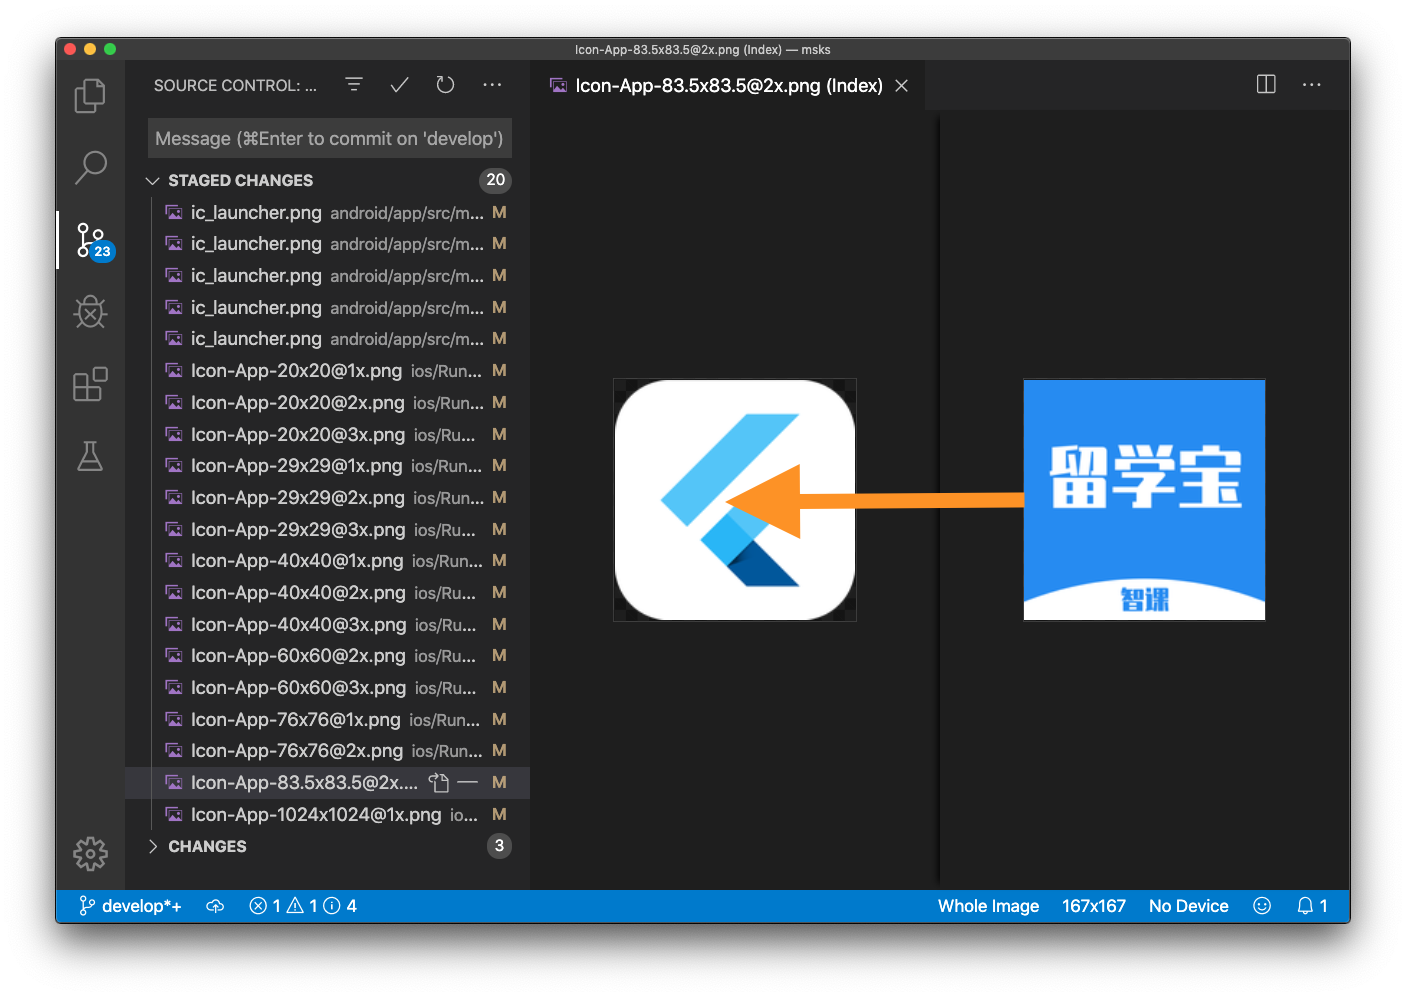Unstage Icon-App-83.5x83.5@2x.png using the minus icon

468,782
